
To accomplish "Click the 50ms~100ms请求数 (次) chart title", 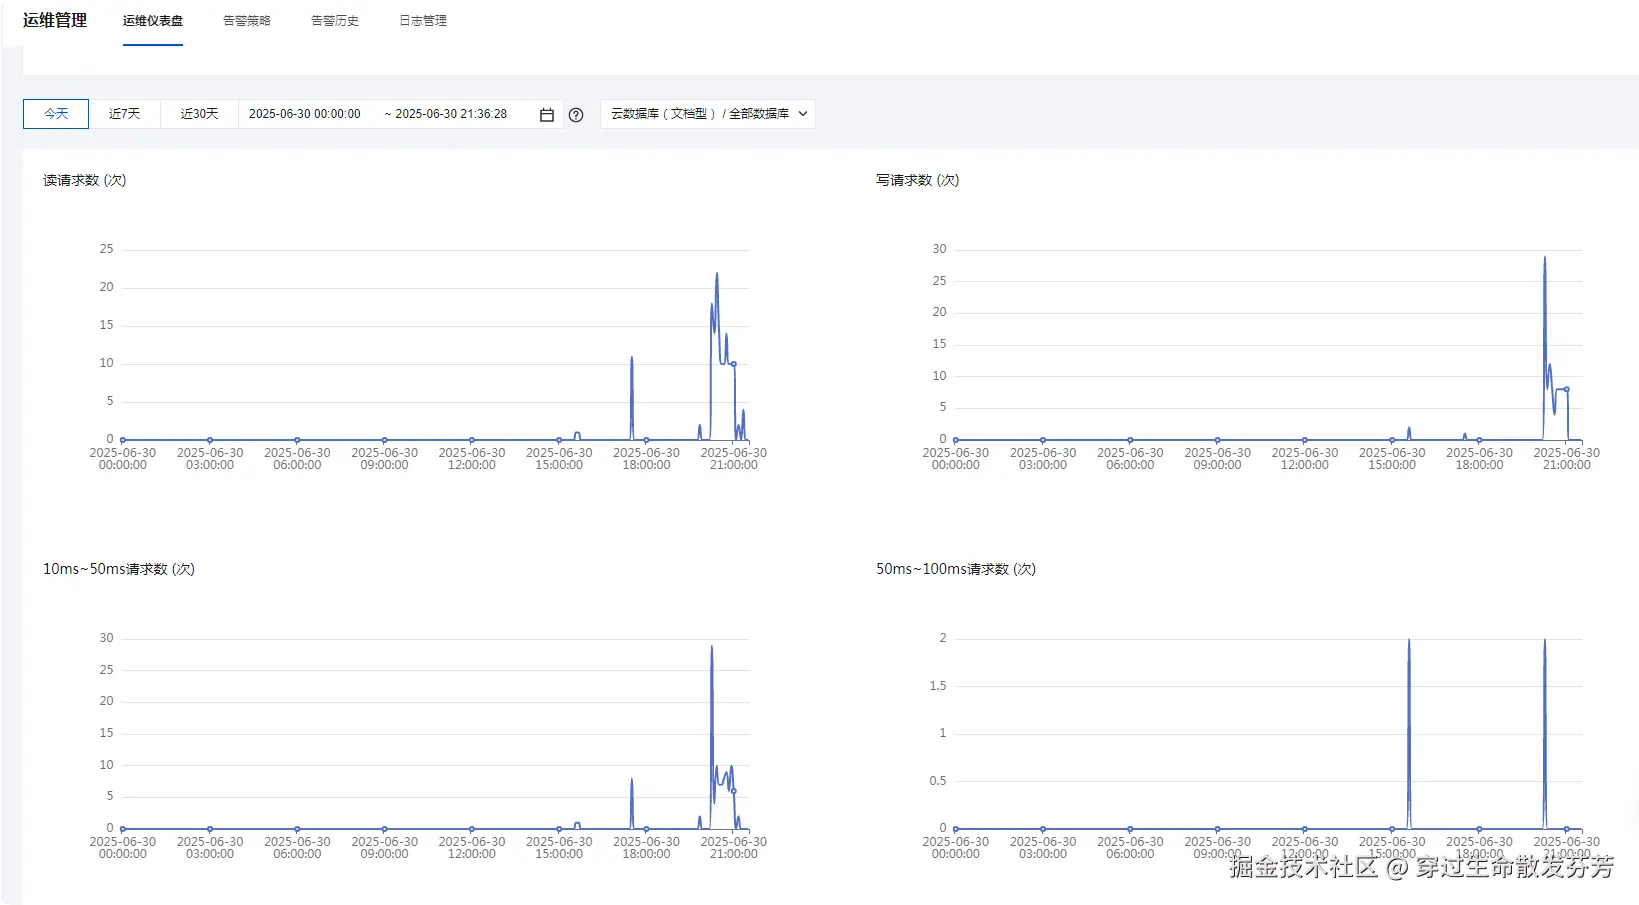I will pos(956,569).
